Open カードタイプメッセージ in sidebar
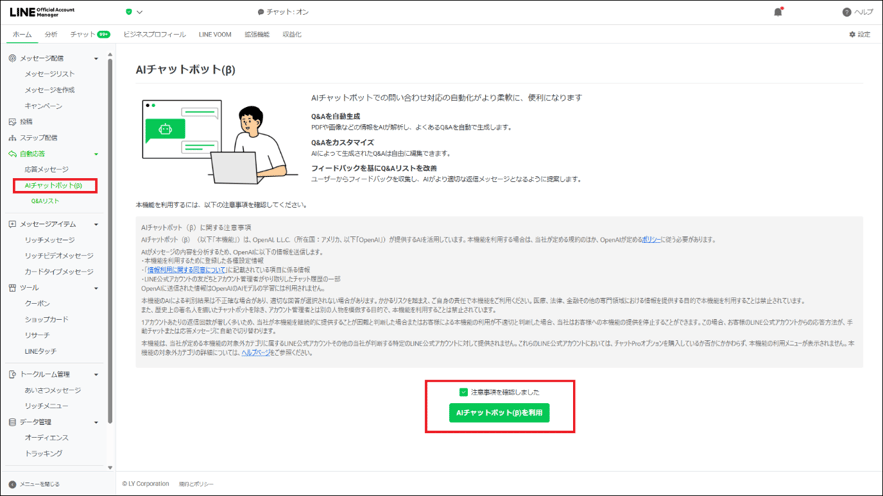 point(59,272)
